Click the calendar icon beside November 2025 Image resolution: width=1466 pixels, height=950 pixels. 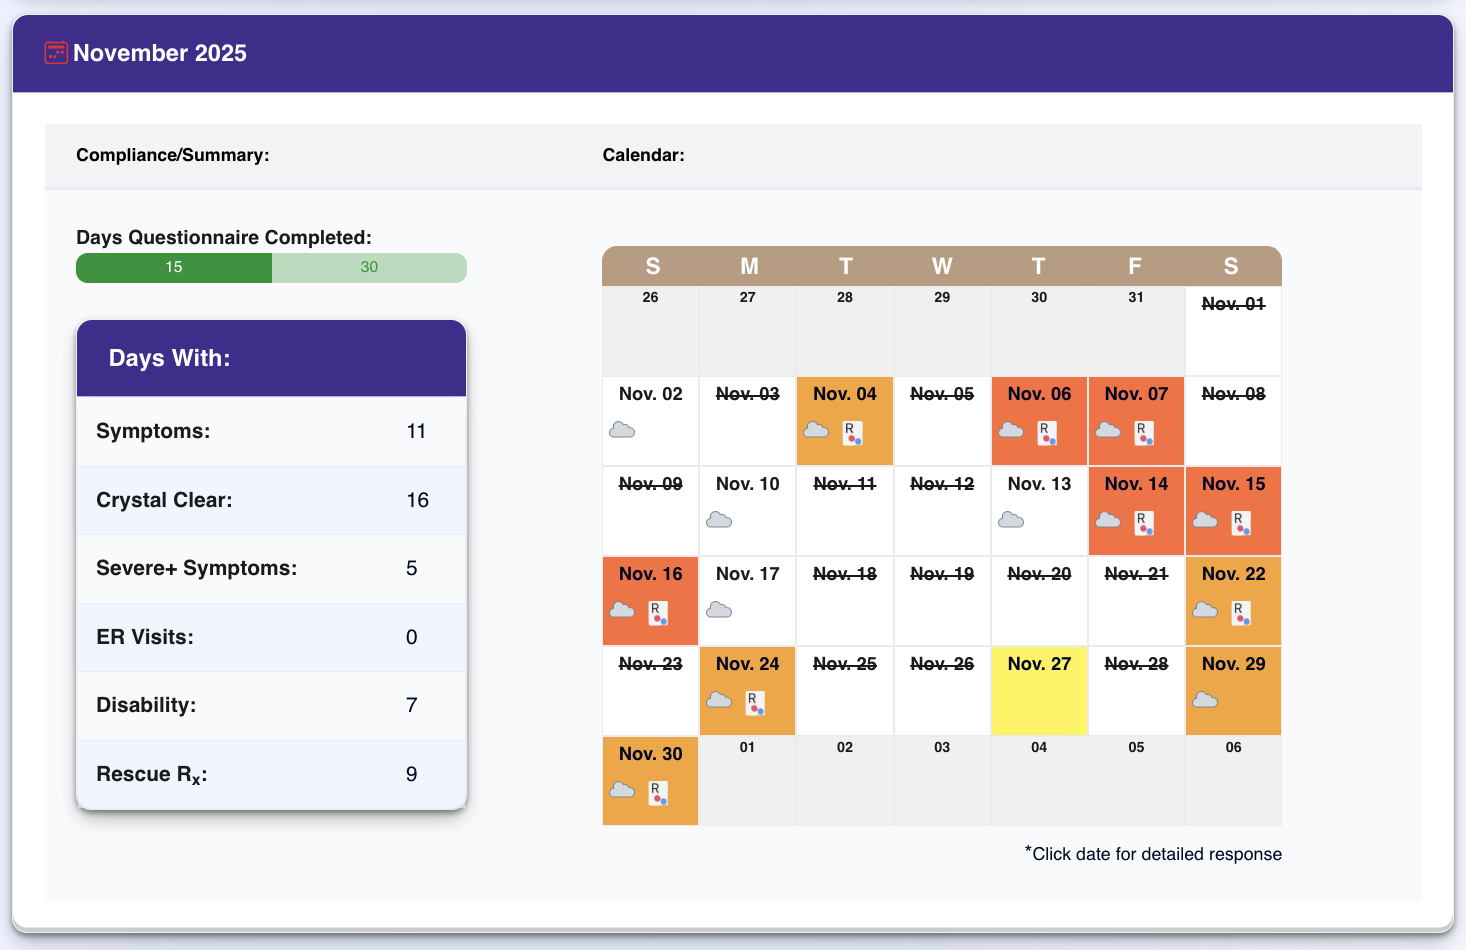(x=56, y=53)
